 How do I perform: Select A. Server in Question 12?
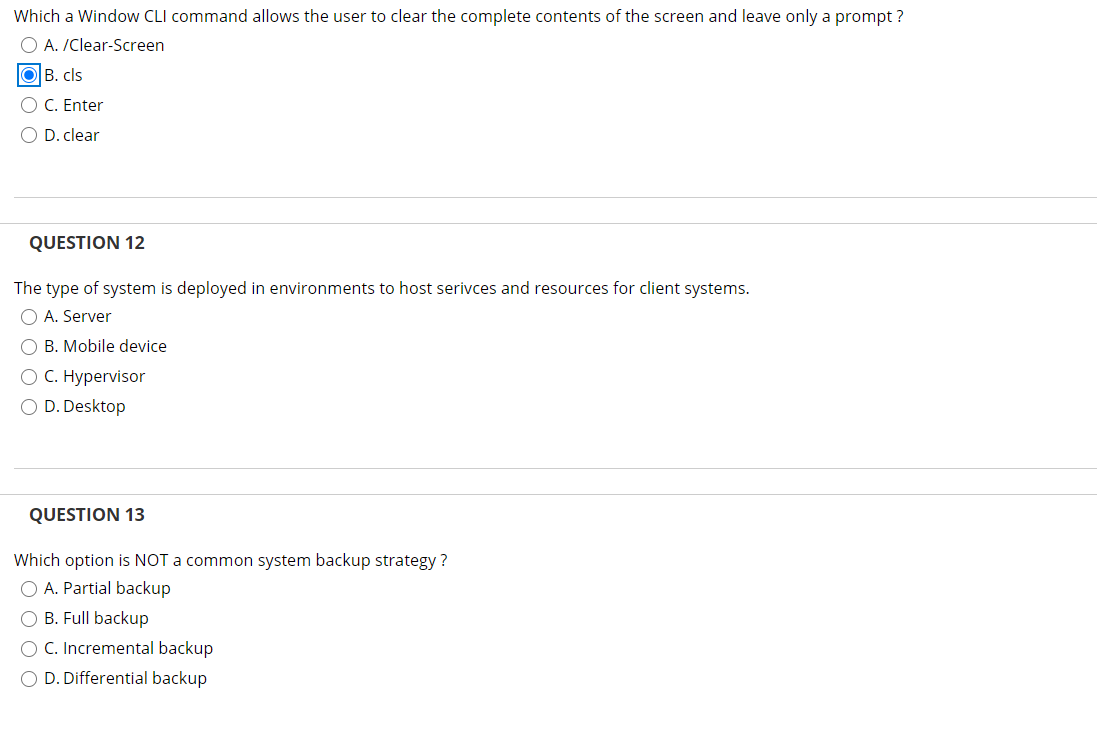point(29,316)
